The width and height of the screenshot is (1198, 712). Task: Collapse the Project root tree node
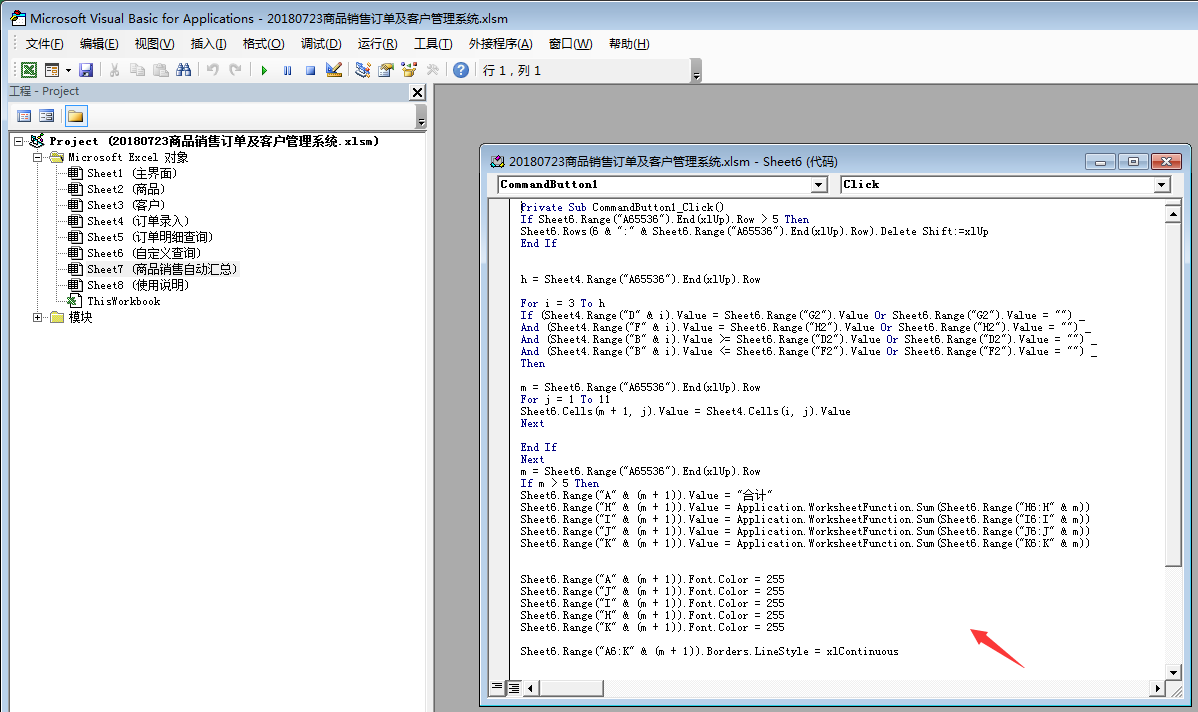[x=18, y=141]
